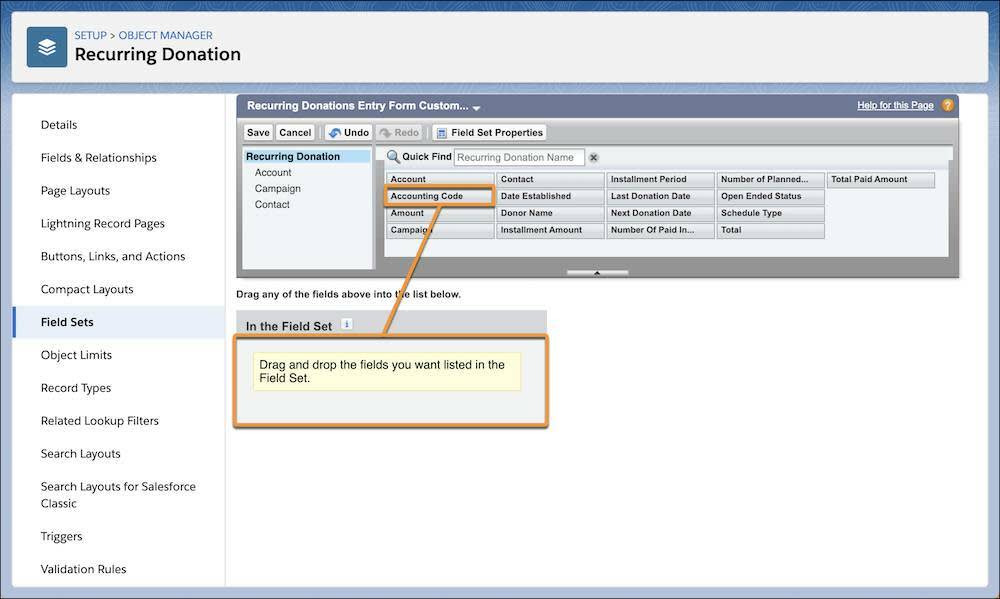Open Triggers in sidebar
The width and height of the screenshot is (1000, 599).
61,536
